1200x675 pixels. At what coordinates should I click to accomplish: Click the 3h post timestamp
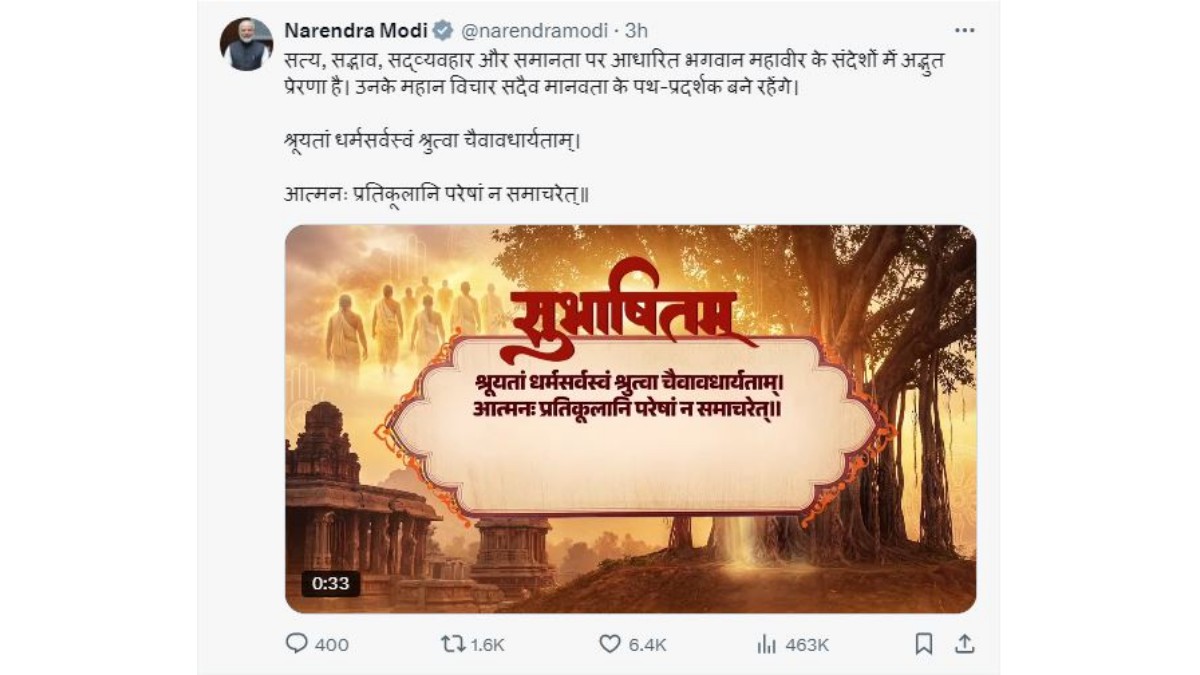(637, 30)
